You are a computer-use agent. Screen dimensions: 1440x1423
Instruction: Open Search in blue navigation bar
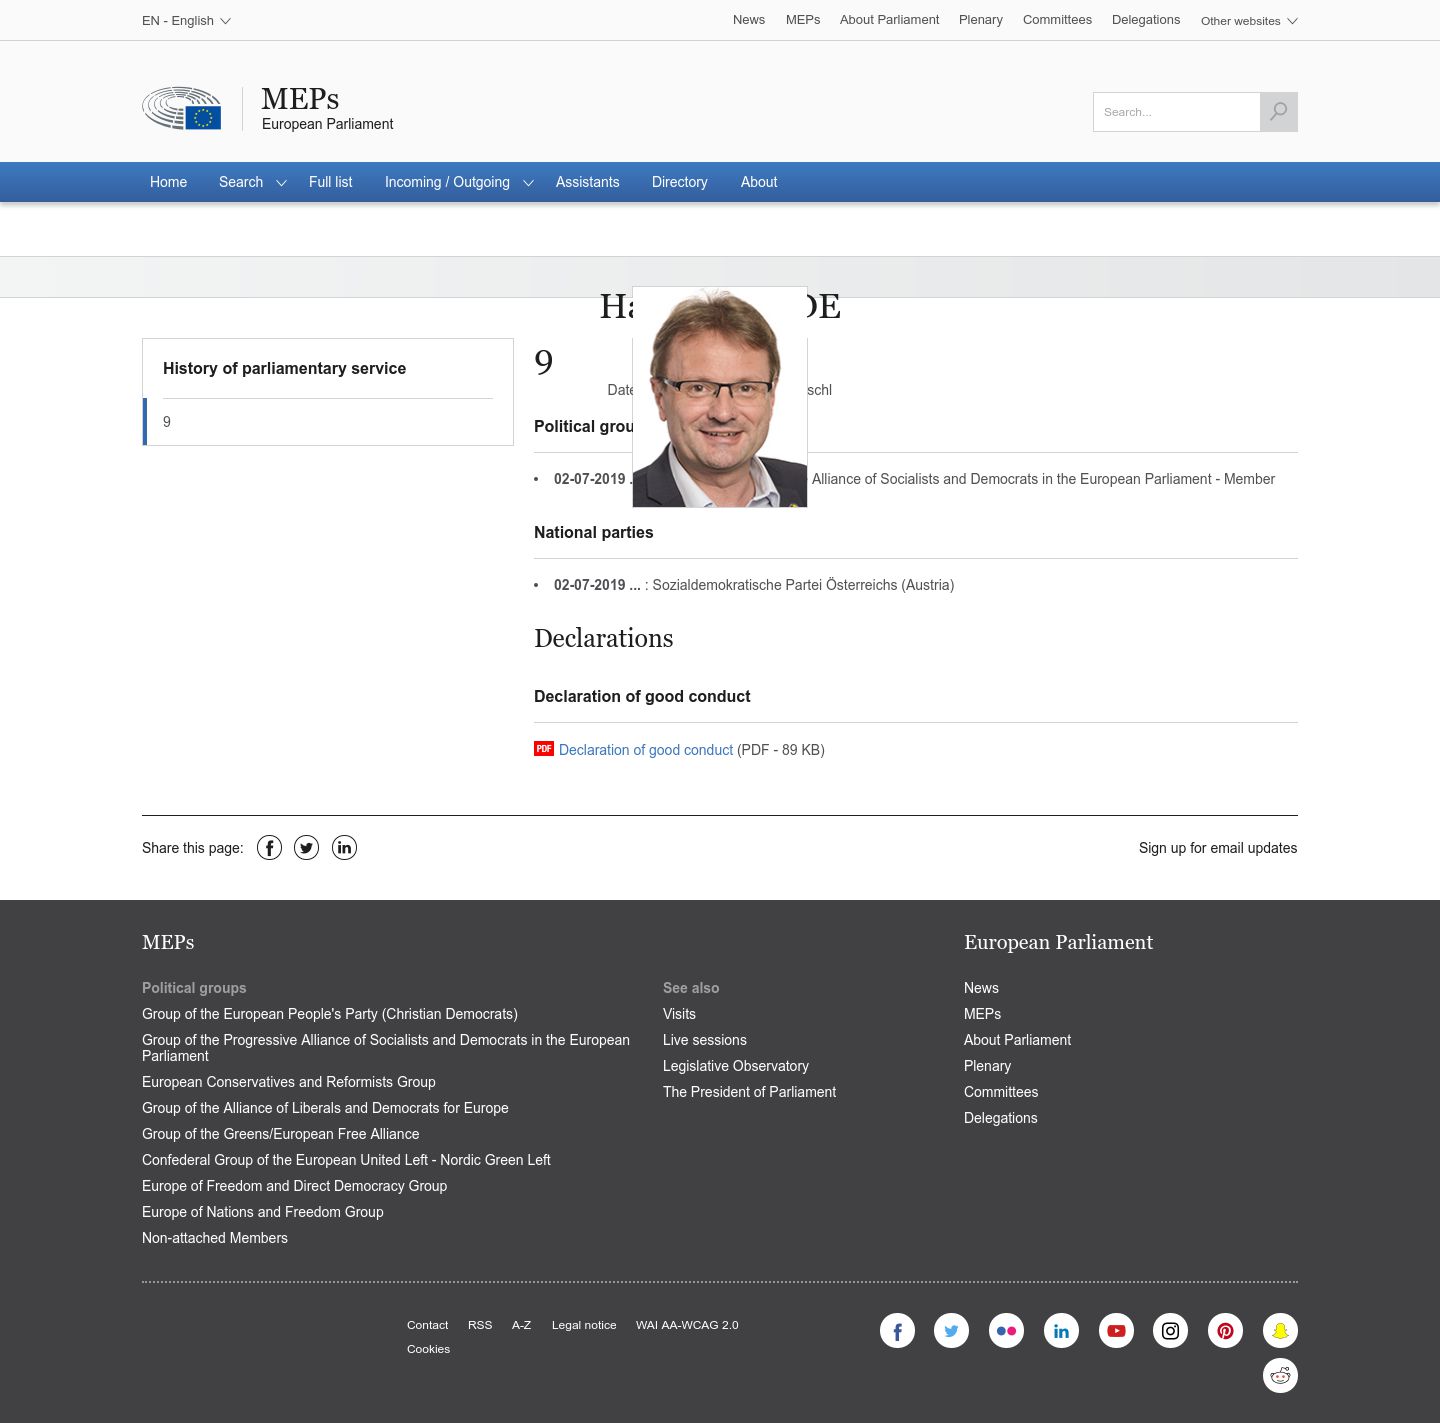(241, 182)
